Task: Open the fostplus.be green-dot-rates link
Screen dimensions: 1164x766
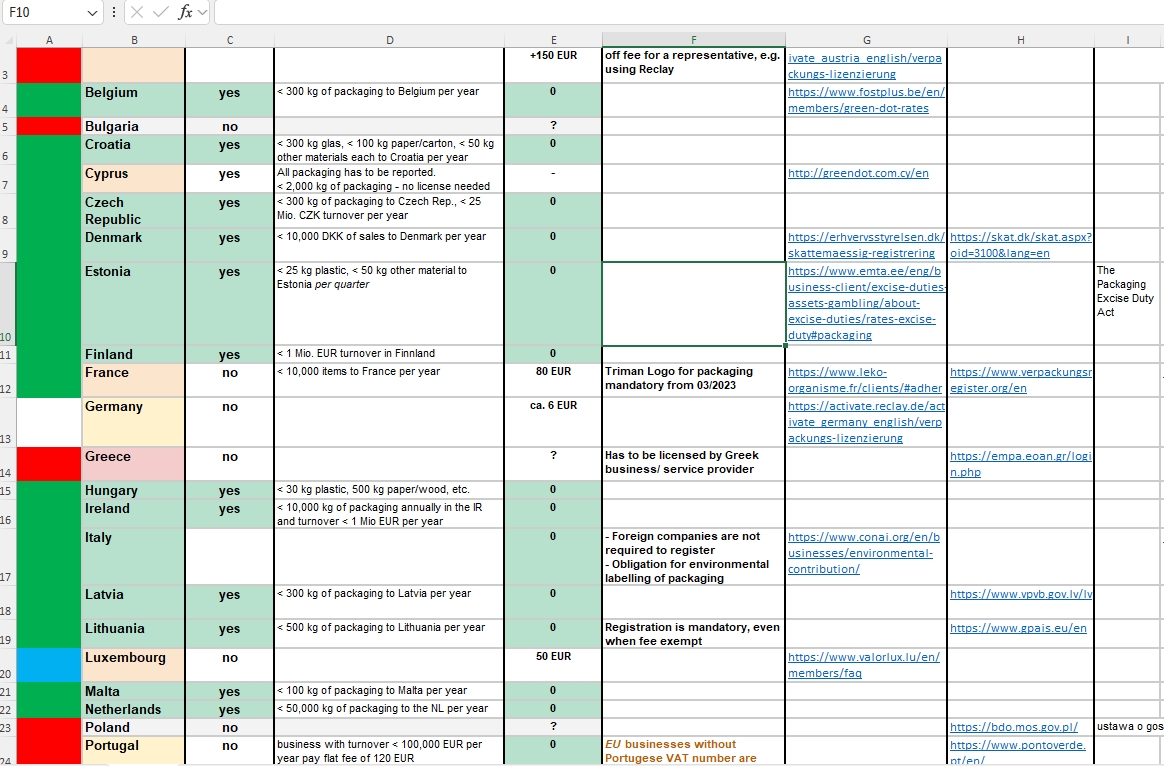Action: [866, 100]
